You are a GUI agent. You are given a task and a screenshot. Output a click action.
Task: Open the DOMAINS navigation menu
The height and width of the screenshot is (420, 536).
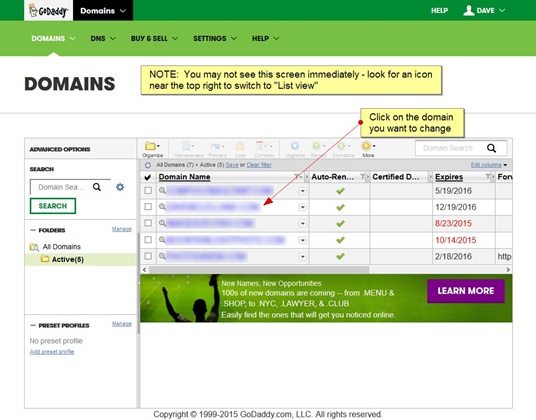(53, 38)
